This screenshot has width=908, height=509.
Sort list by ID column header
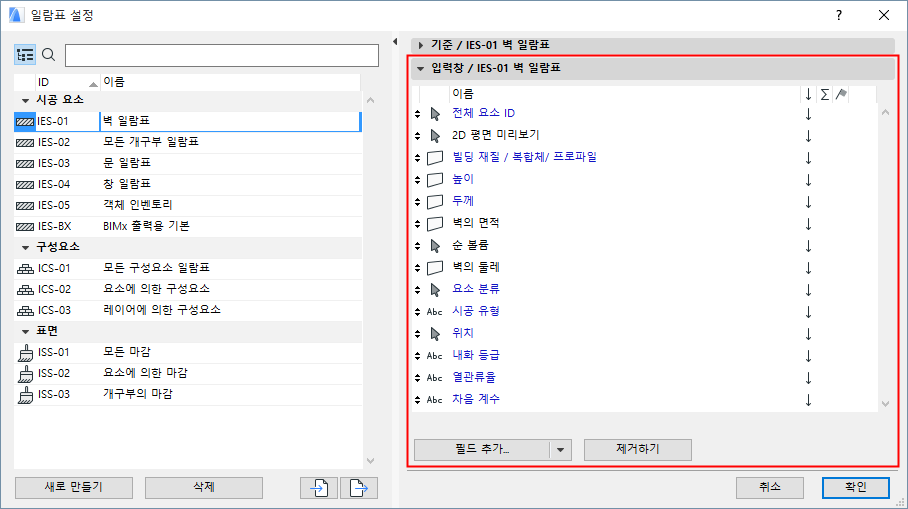(68, 82)
